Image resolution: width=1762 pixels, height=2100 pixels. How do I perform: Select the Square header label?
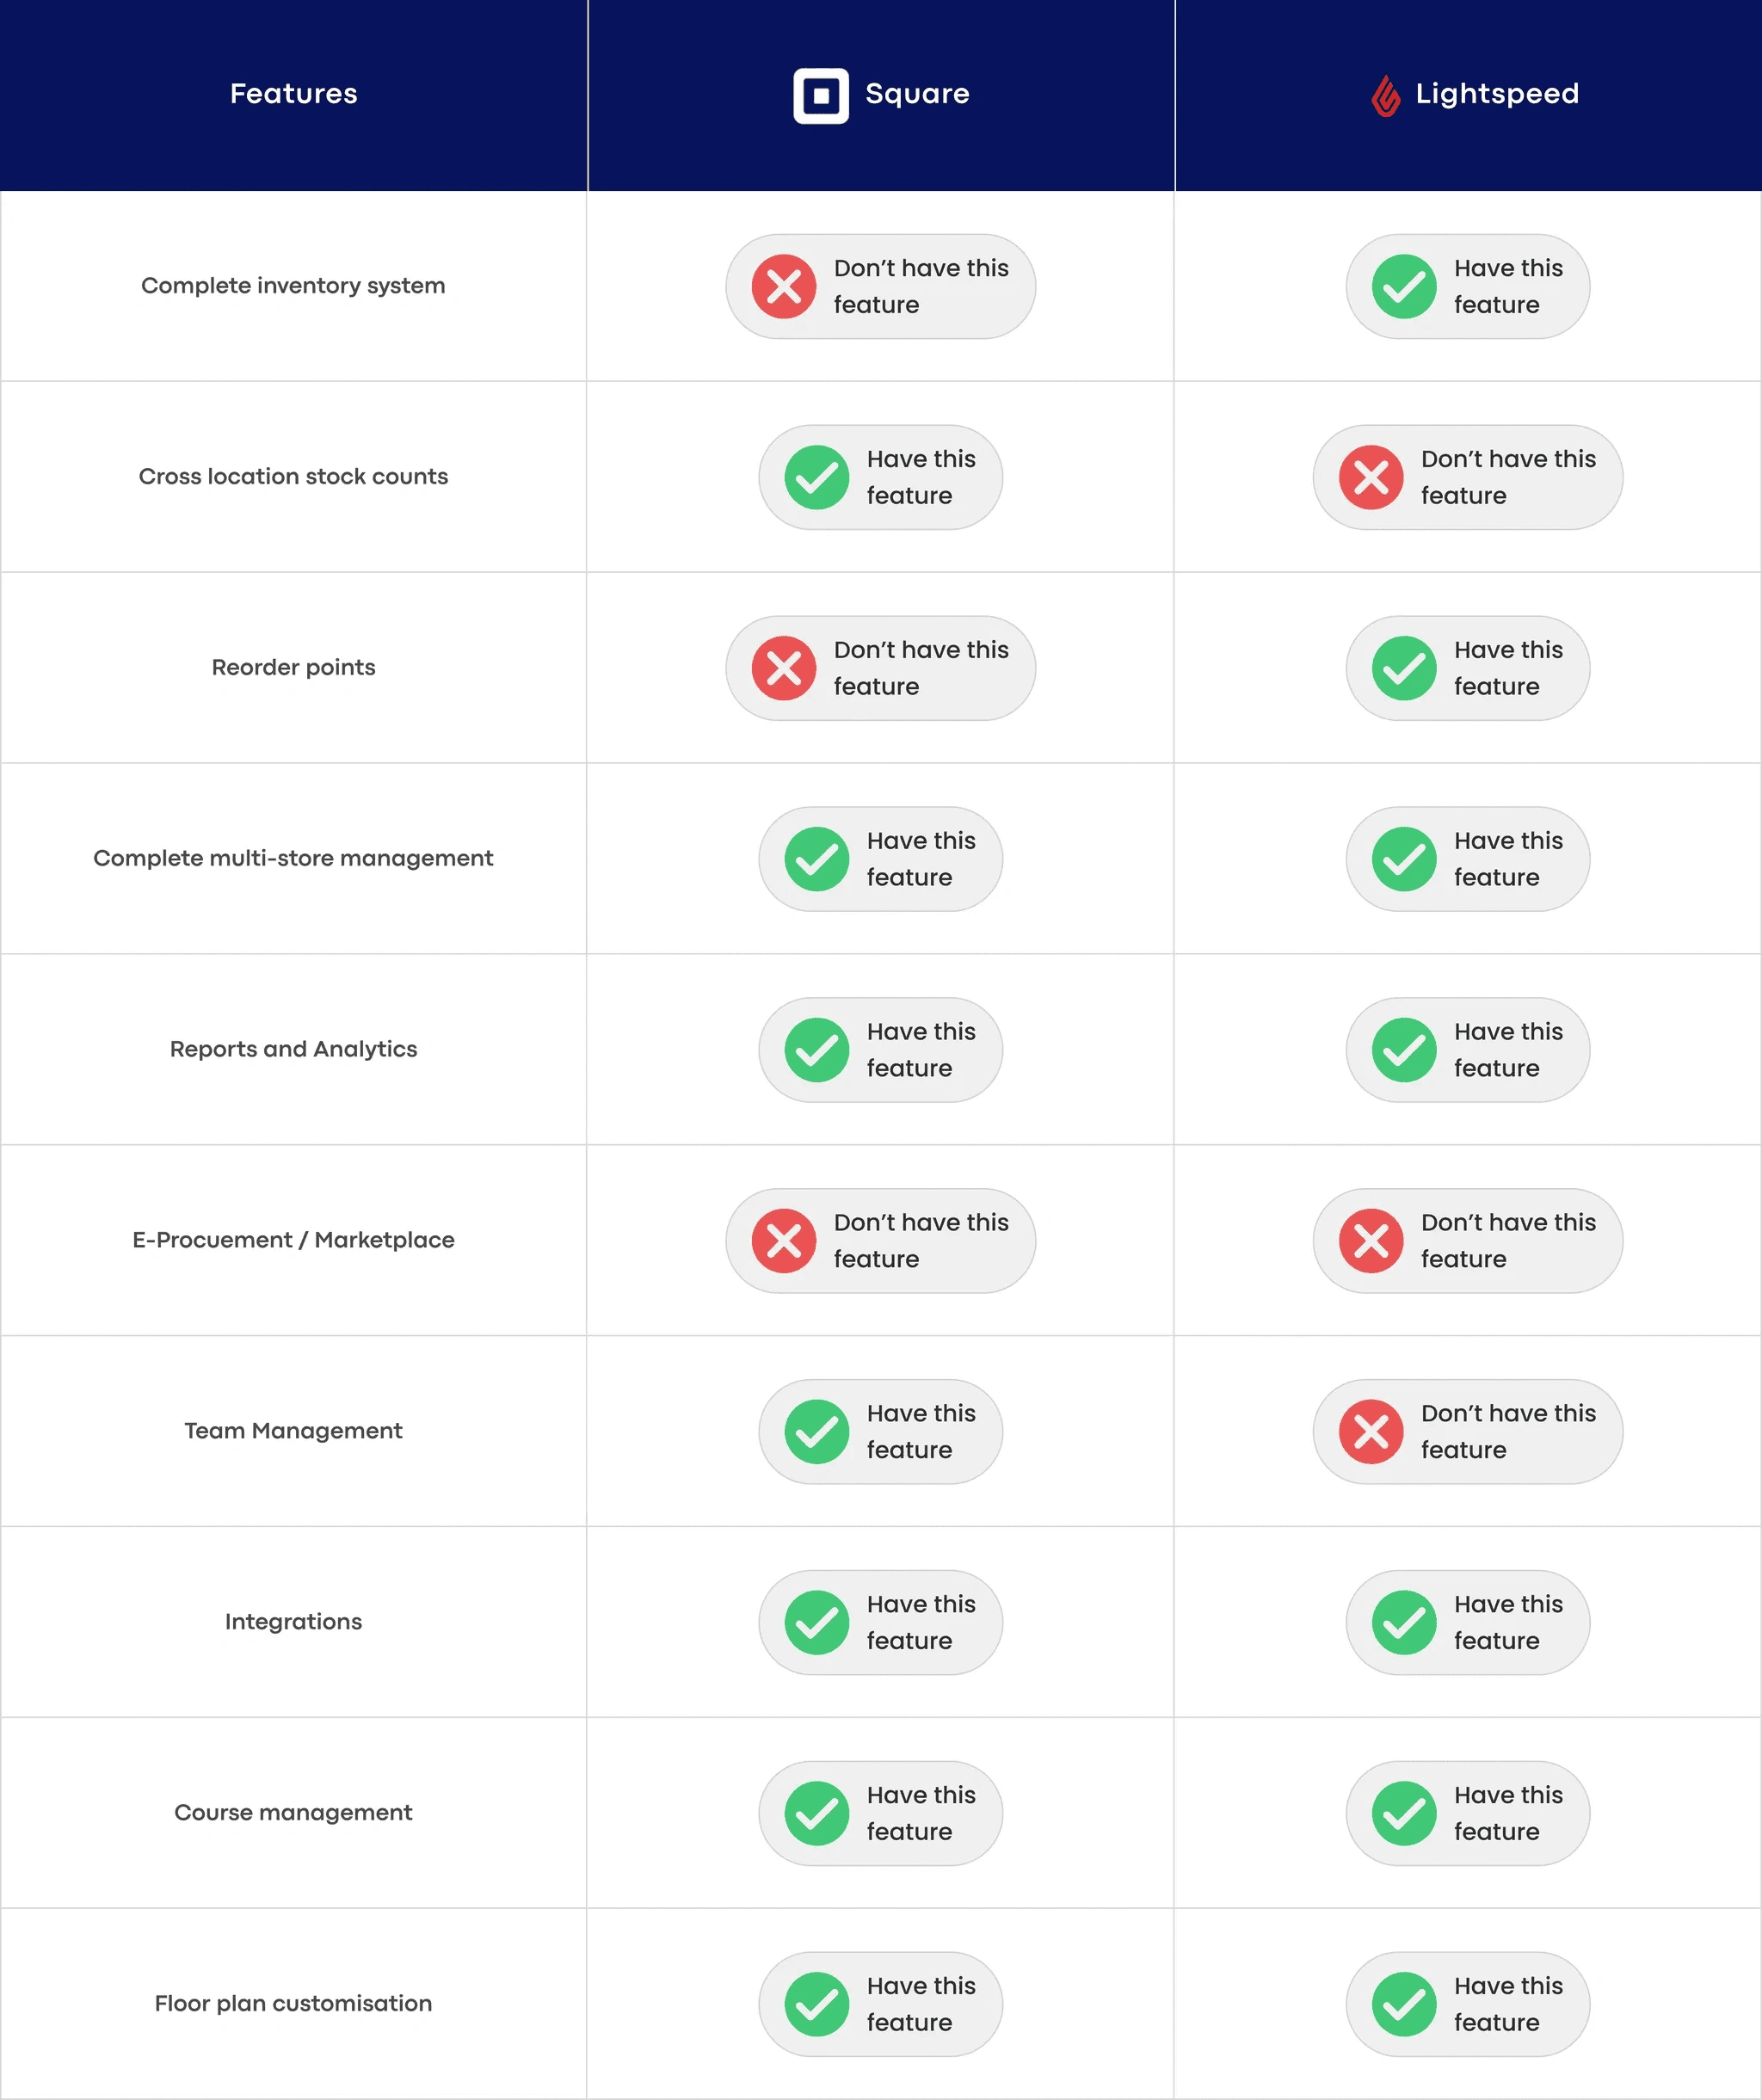coord(917,94)
